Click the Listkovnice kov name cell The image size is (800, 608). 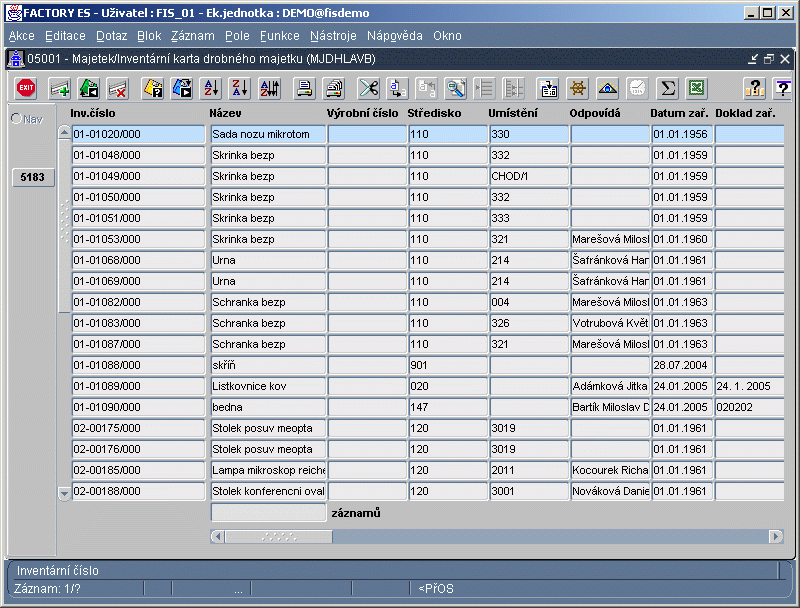click(268, 386)
